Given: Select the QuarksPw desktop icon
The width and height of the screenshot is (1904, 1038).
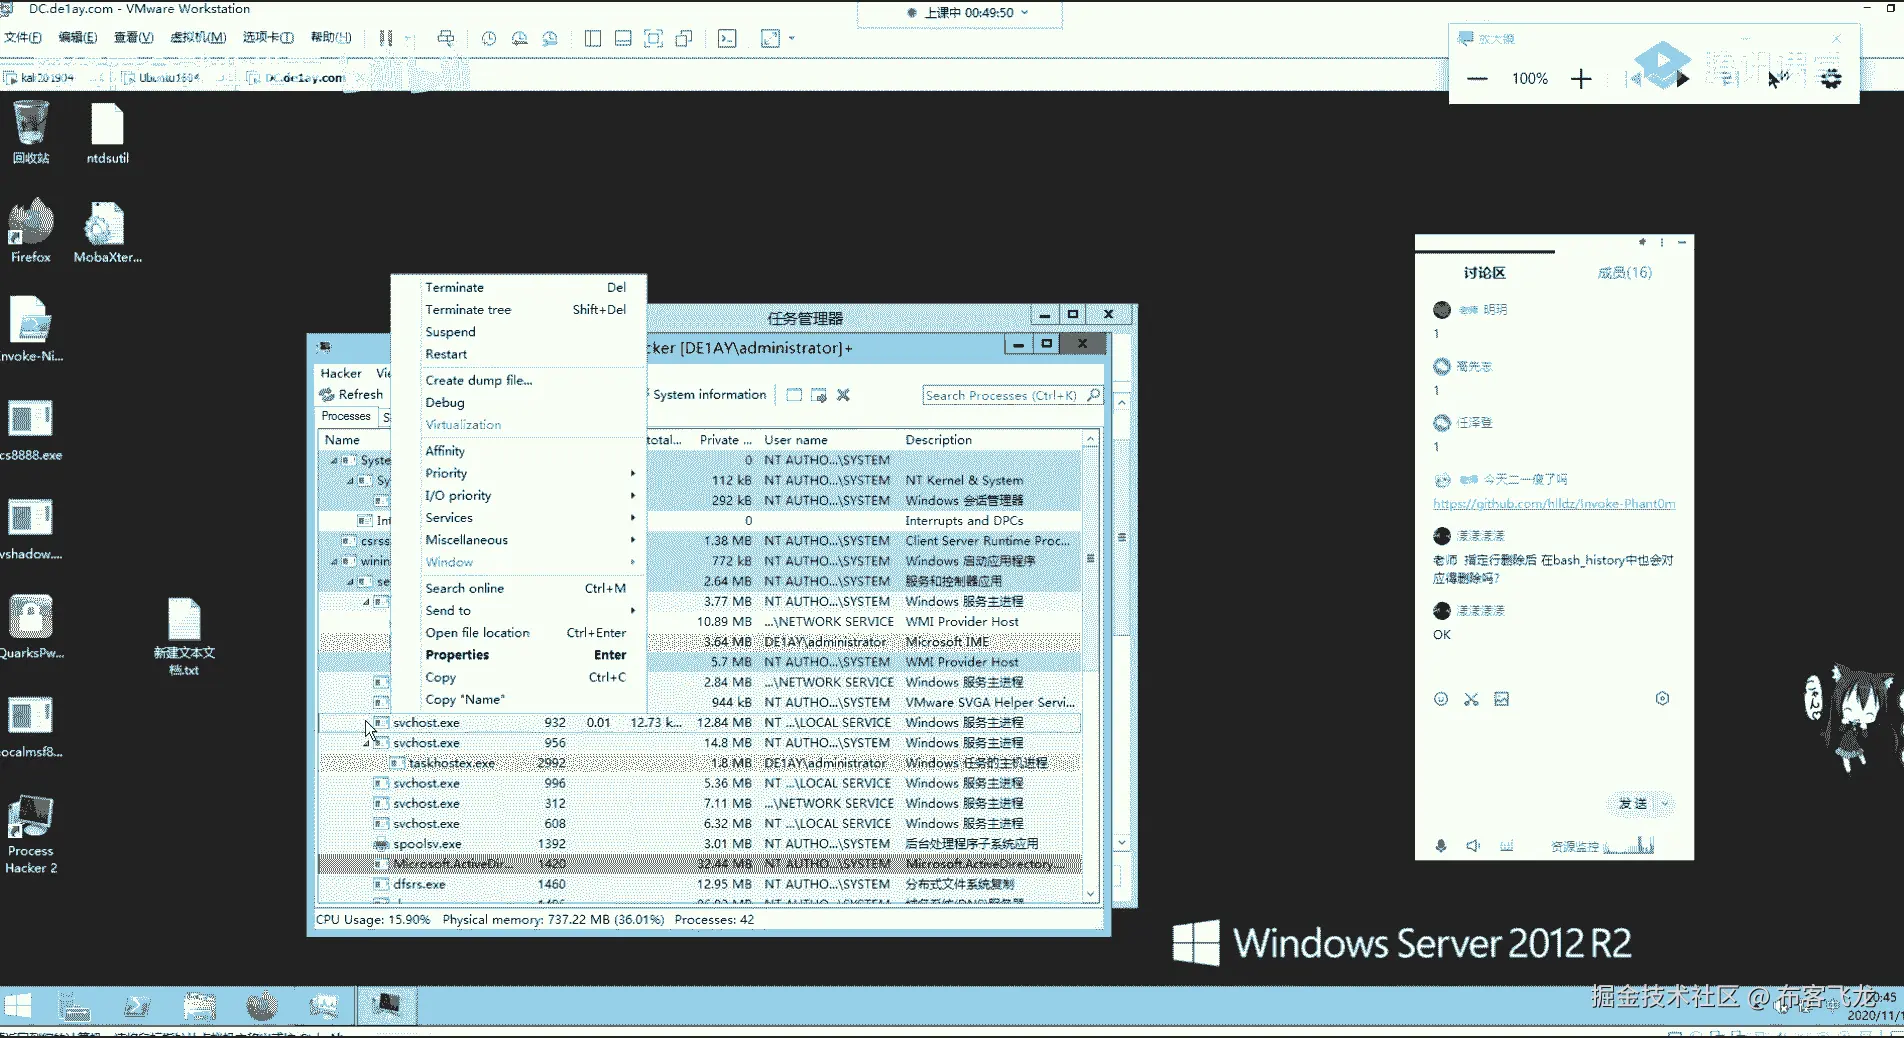Looking at the screenshot, I should pos(31,628).
